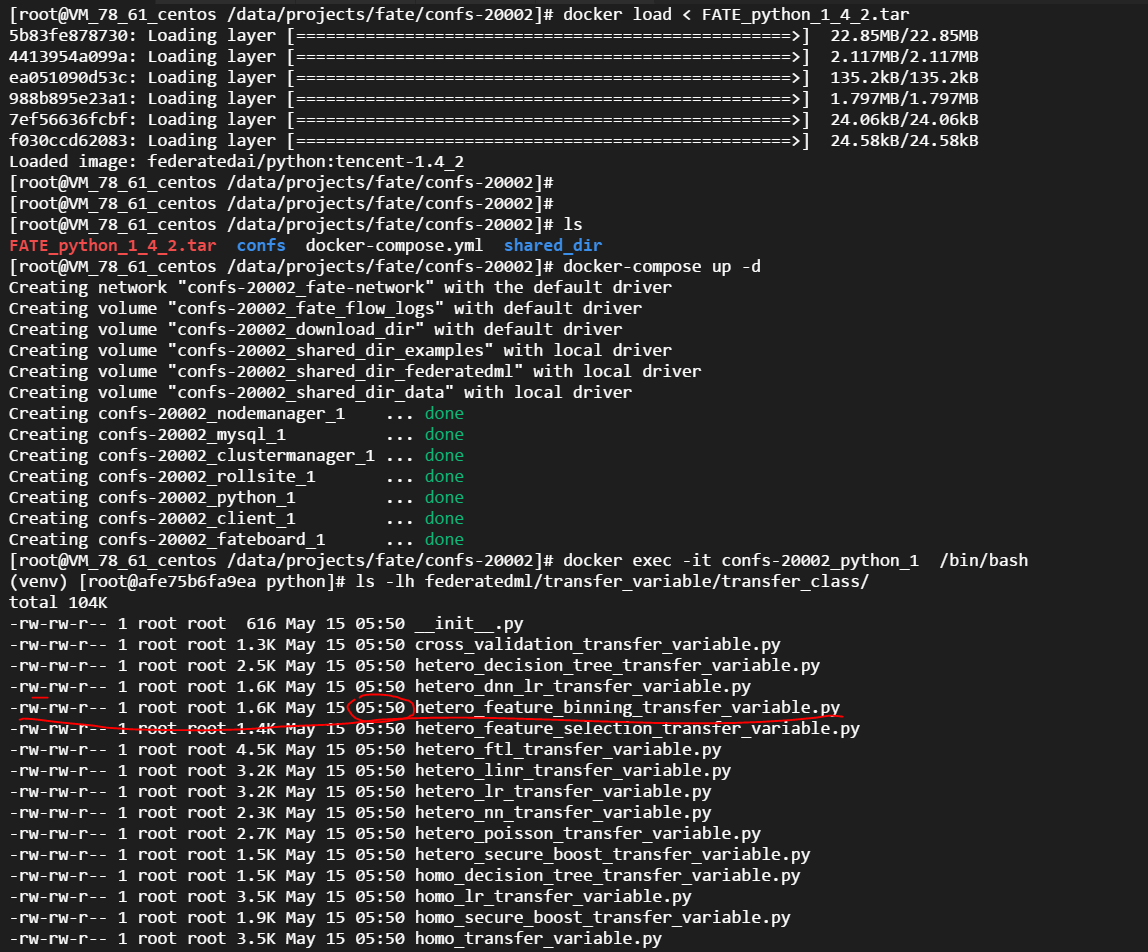The height and width of the screenshot is (952, 1148).
Task: Click the green done after confs-20002_client_1
Action: tap(444, 518)
